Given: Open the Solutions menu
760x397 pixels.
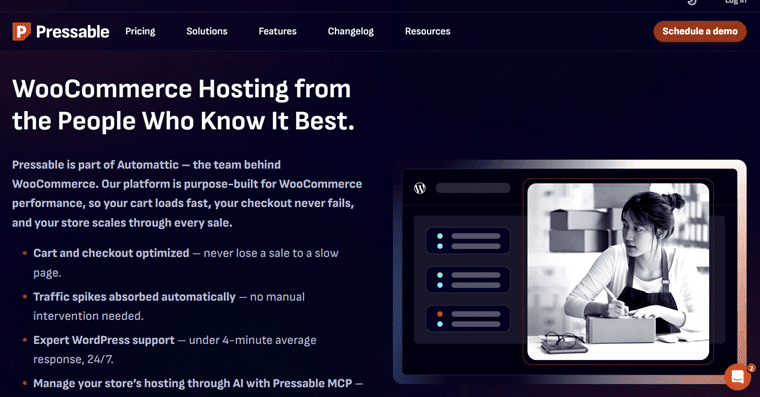Looking at the screenshot, I should coord(207,32).
